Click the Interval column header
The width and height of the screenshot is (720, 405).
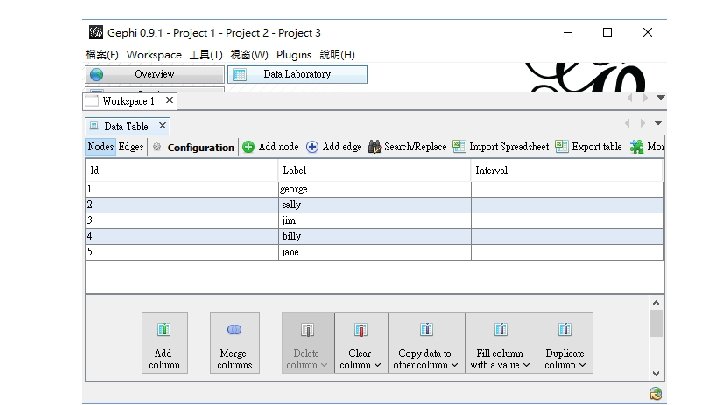point(567,170)
